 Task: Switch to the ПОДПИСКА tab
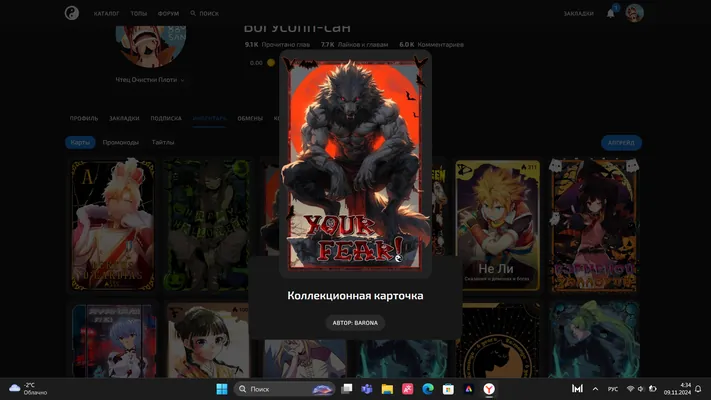[166, 118]
